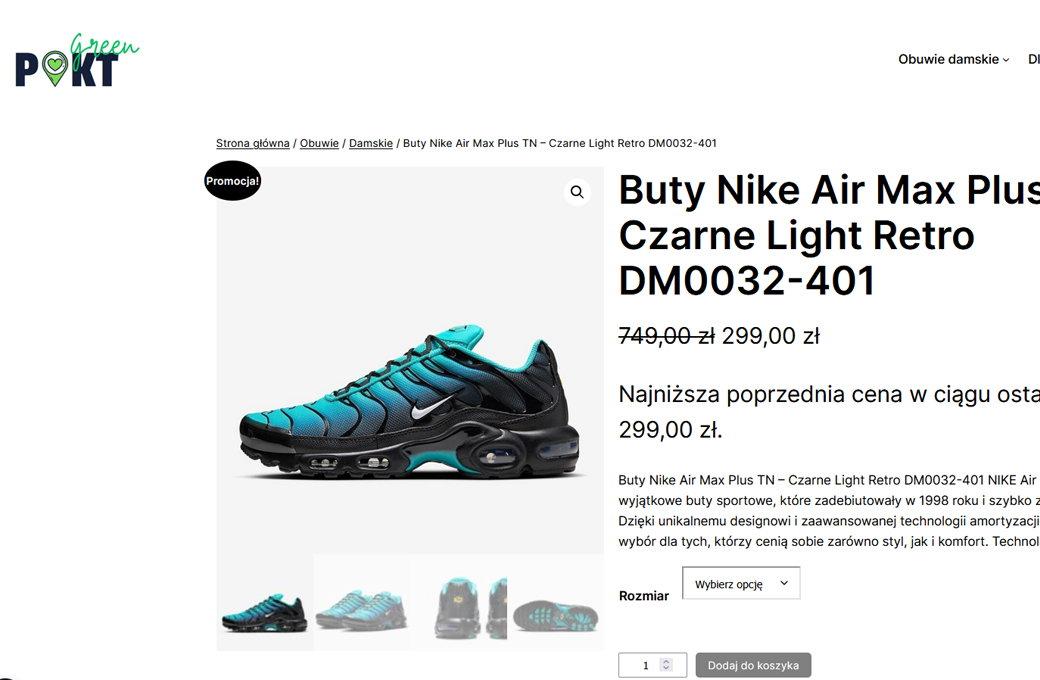The width and height of the screenshot is (1040, 680).
Task: Select the first side-view shoe thumbnail
Action: pos(265,602)
